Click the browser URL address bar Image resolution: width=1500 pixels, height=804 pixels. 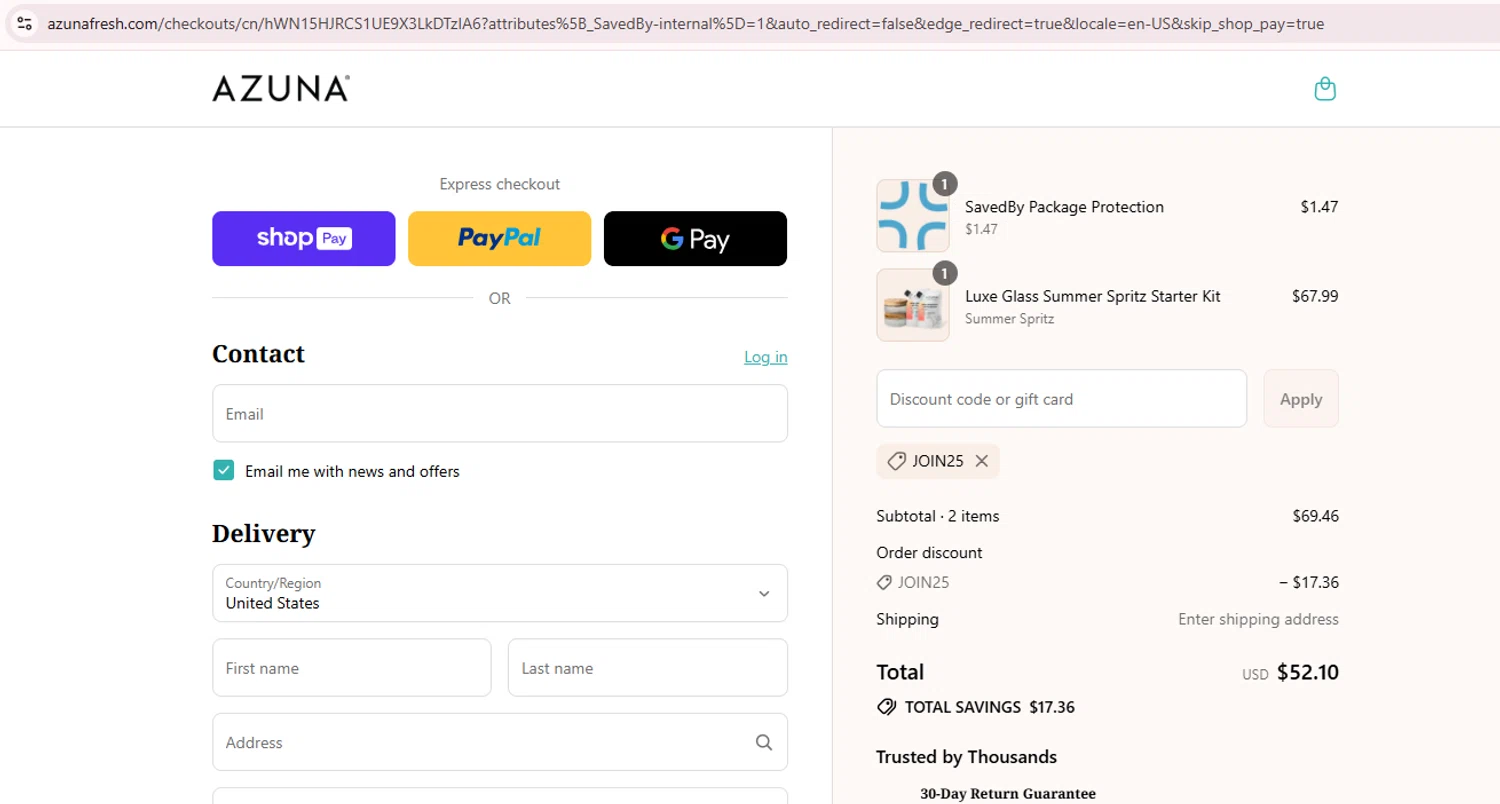pos(686,23)
